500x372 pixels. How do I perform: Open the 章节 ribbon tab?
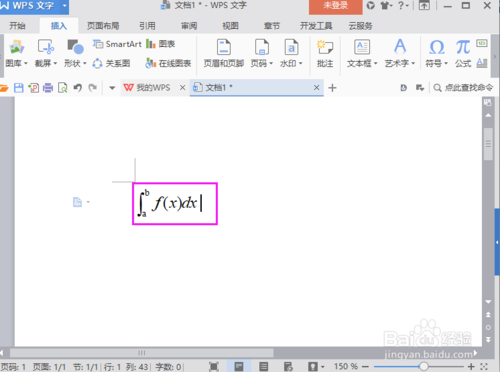tap(272, 26)
